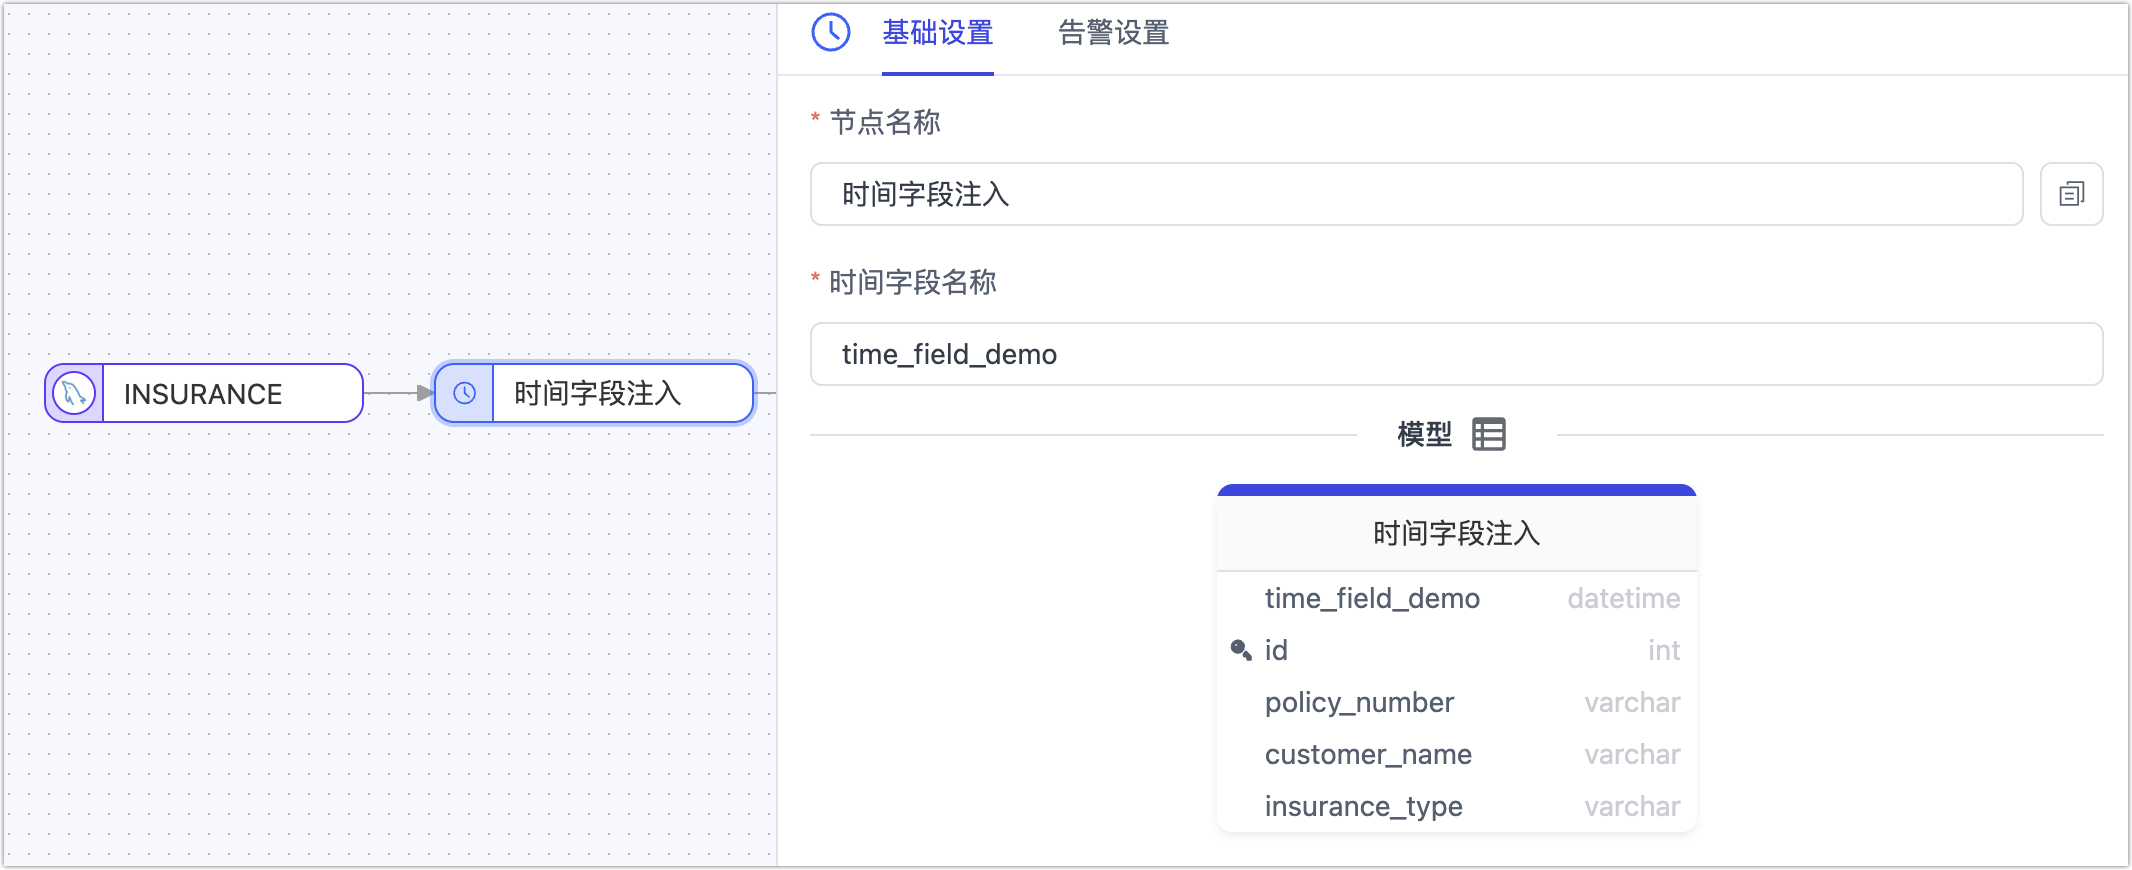Select the INSURANCE node on canvas

tap(204, 393)
